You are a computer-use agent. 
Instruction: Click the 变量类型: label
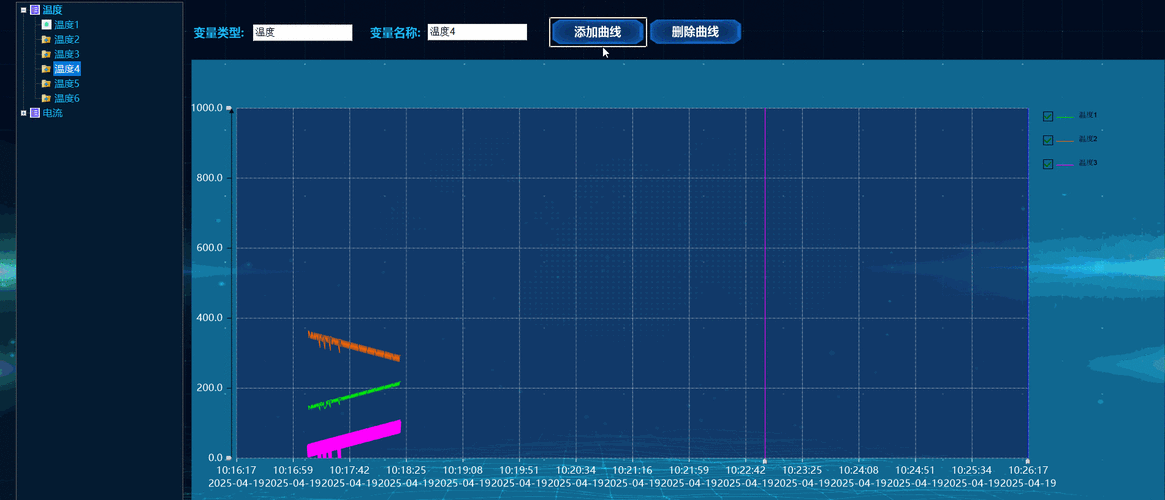click(218, 33)
